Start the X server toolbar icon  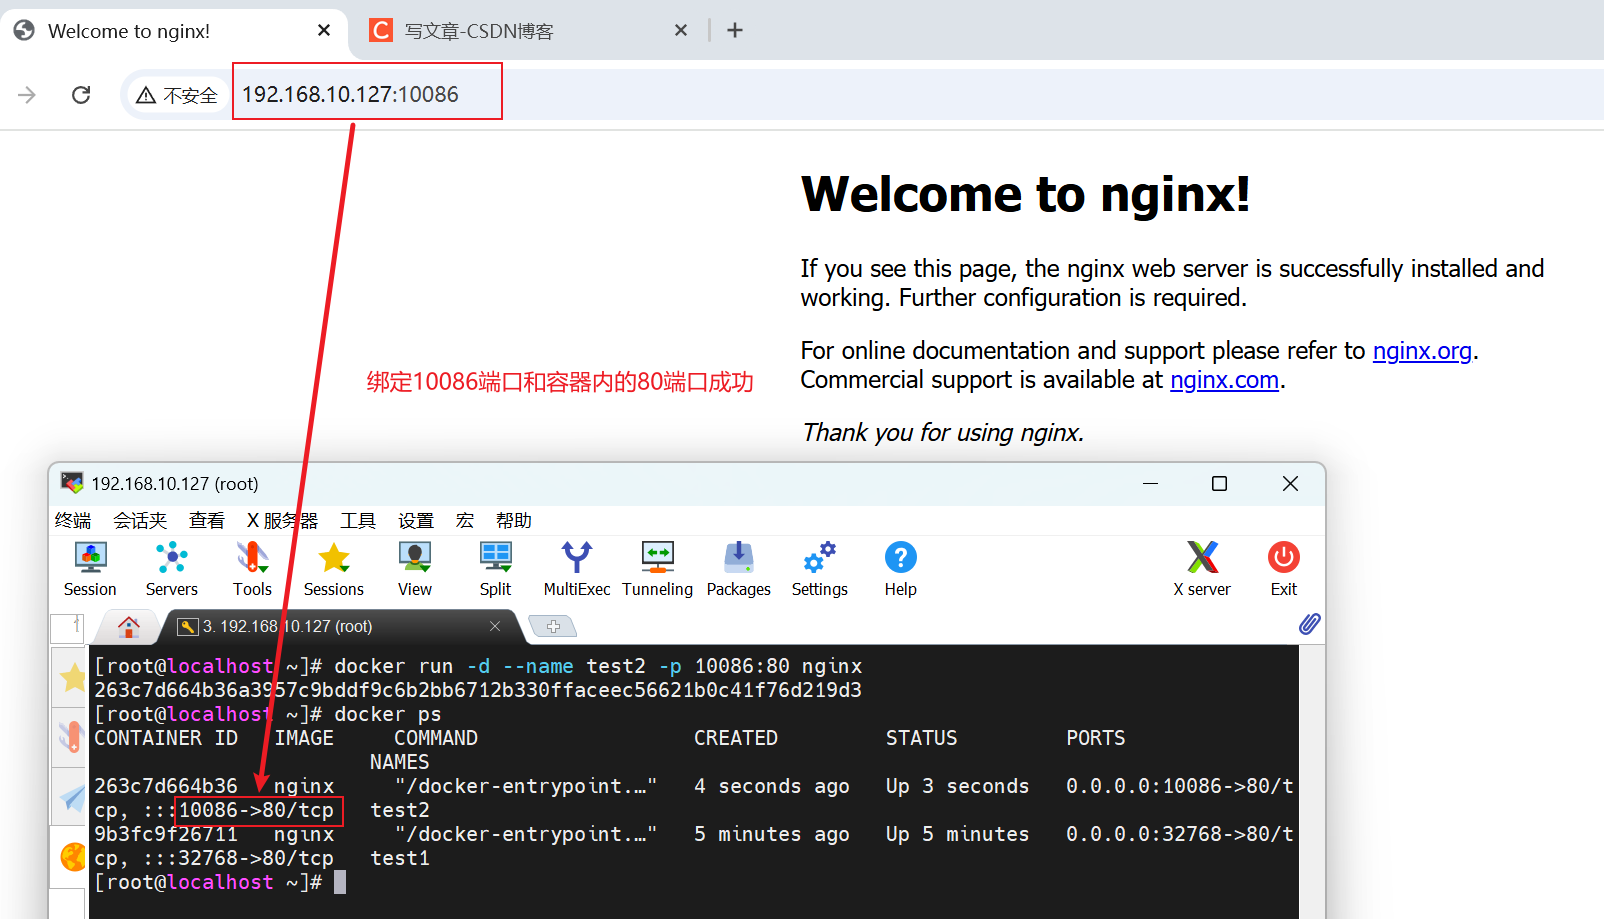1202,569
